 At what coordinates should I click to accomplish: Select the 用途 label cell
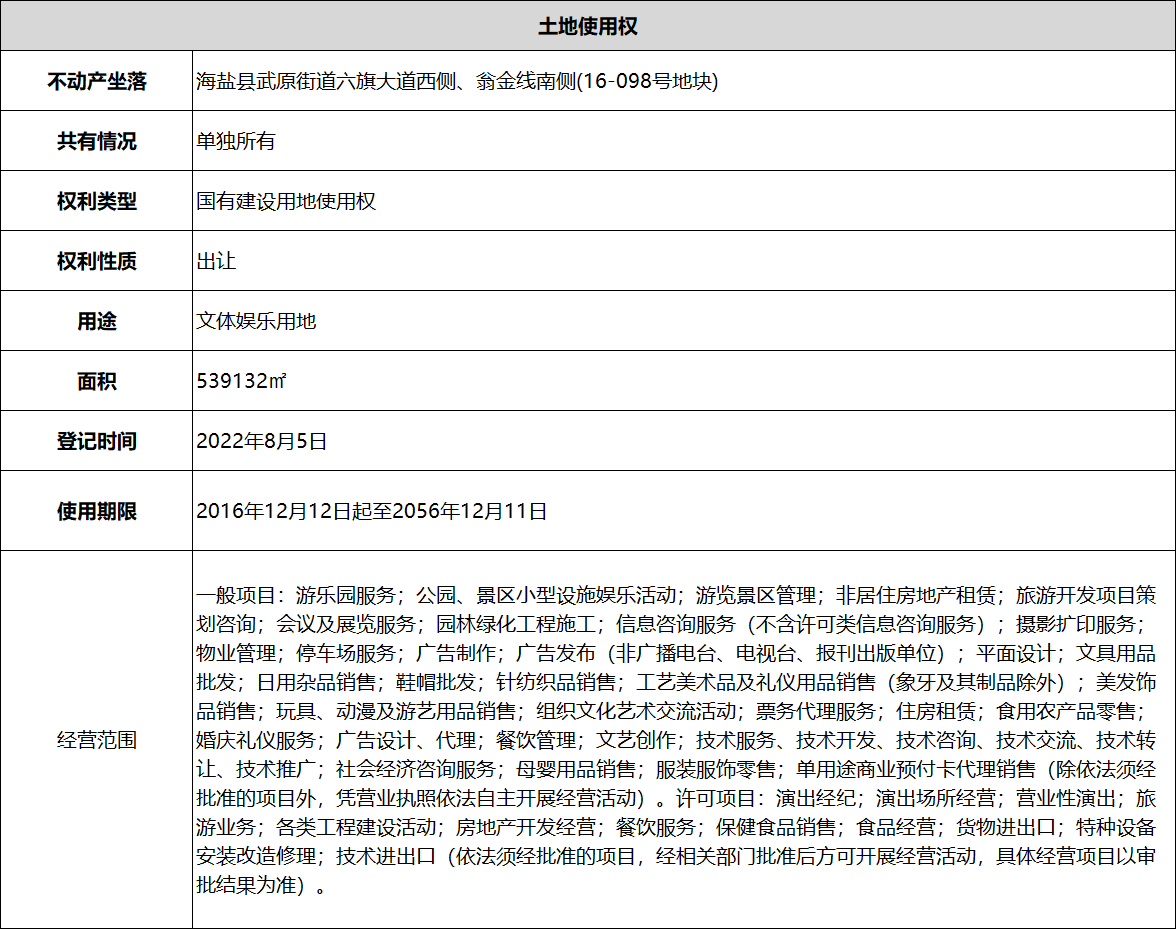pyautogui.click(x=97, y=321)
